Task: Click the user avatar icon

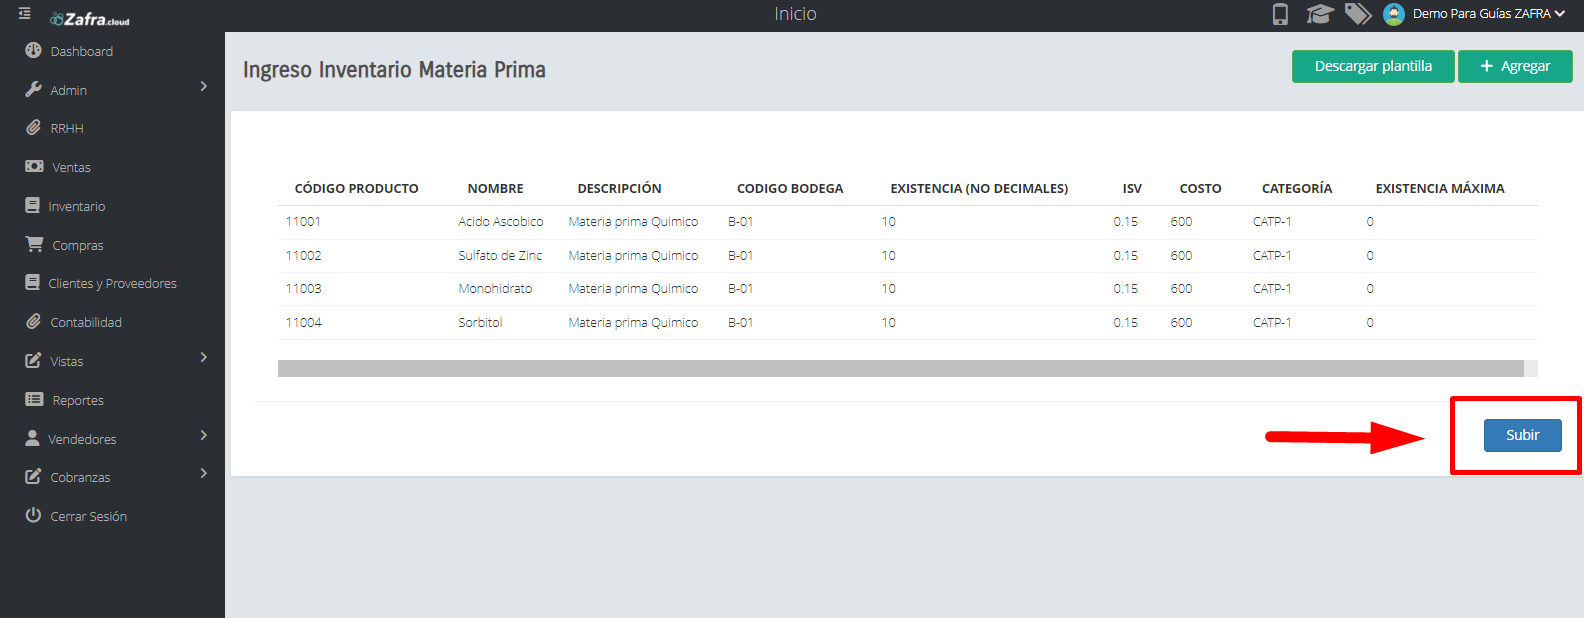Action: (x=1394, y=14)
